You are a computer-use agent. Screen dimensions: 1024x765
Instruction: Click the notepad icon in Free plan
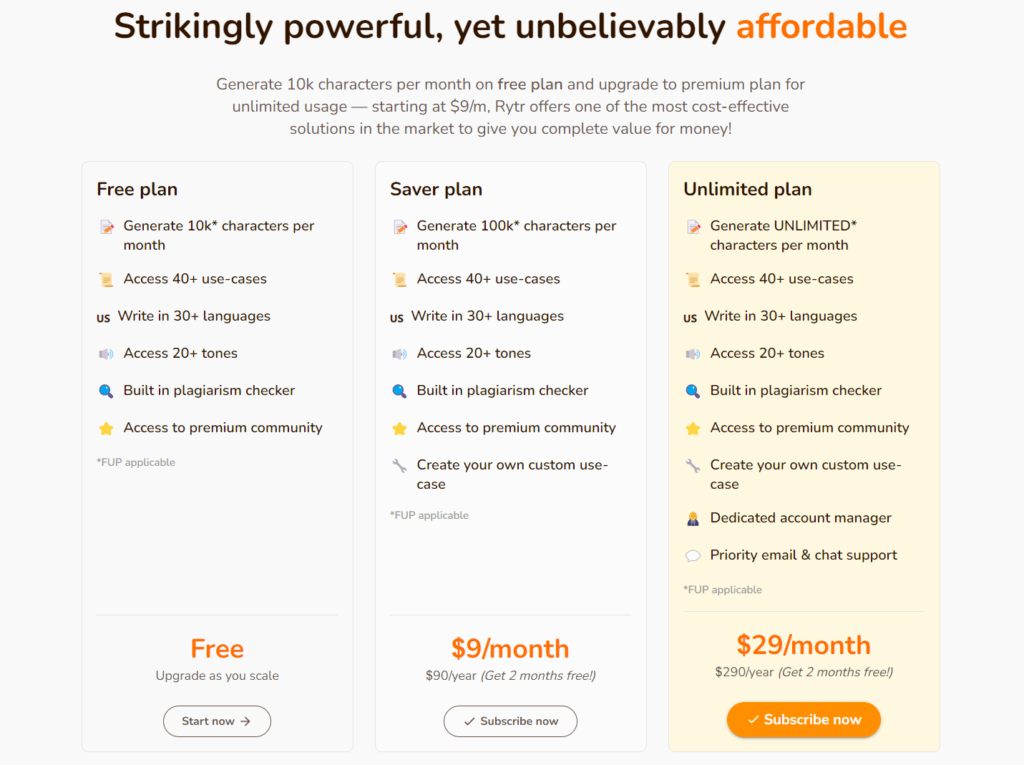click(107, 227)
